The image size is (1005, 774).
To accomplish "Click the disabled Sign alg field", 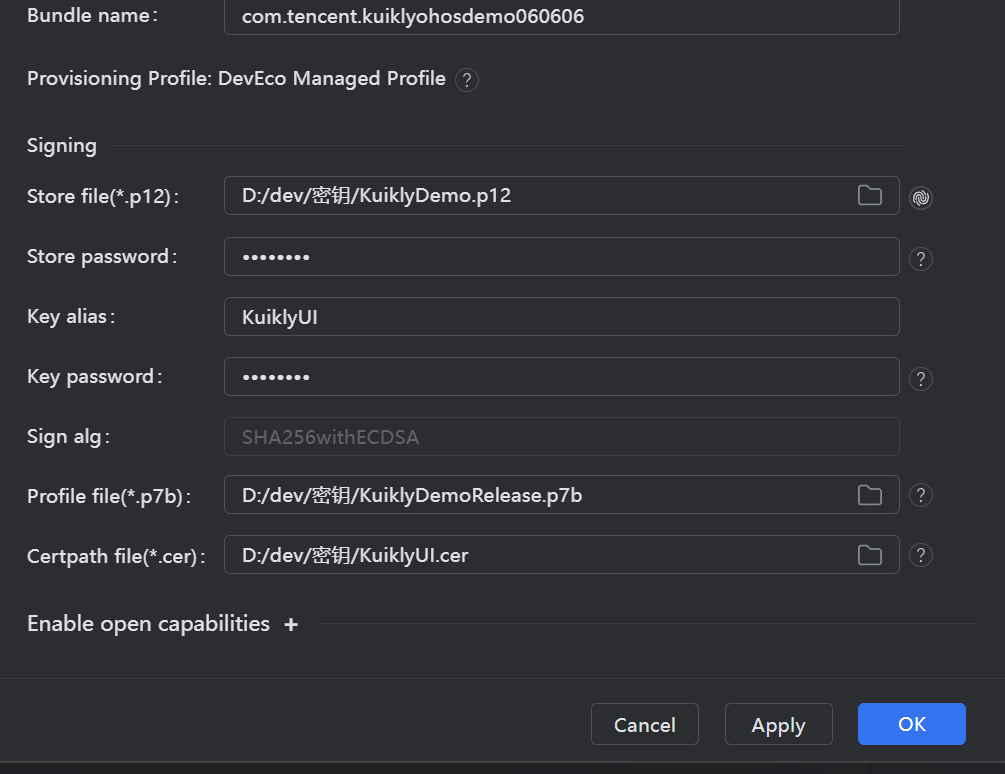I will point(561,436).
